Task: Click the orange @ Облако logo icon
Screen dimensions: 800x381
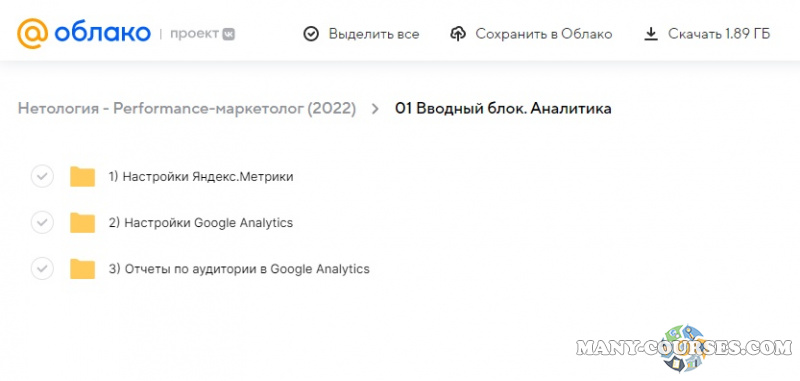Action: pos(32,34)
